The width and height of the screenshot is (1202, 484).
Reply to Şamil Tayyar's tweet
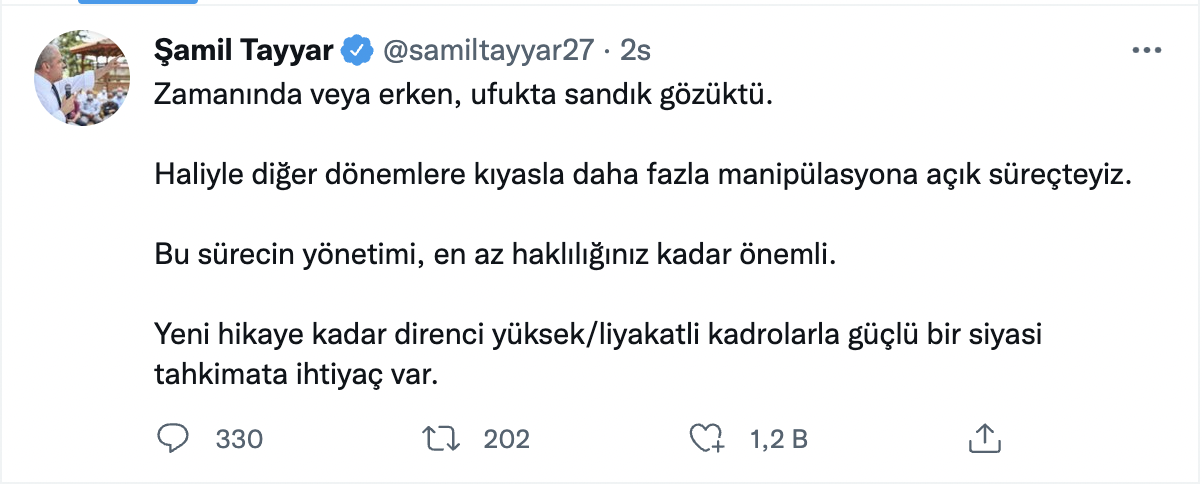coord(173,438)
